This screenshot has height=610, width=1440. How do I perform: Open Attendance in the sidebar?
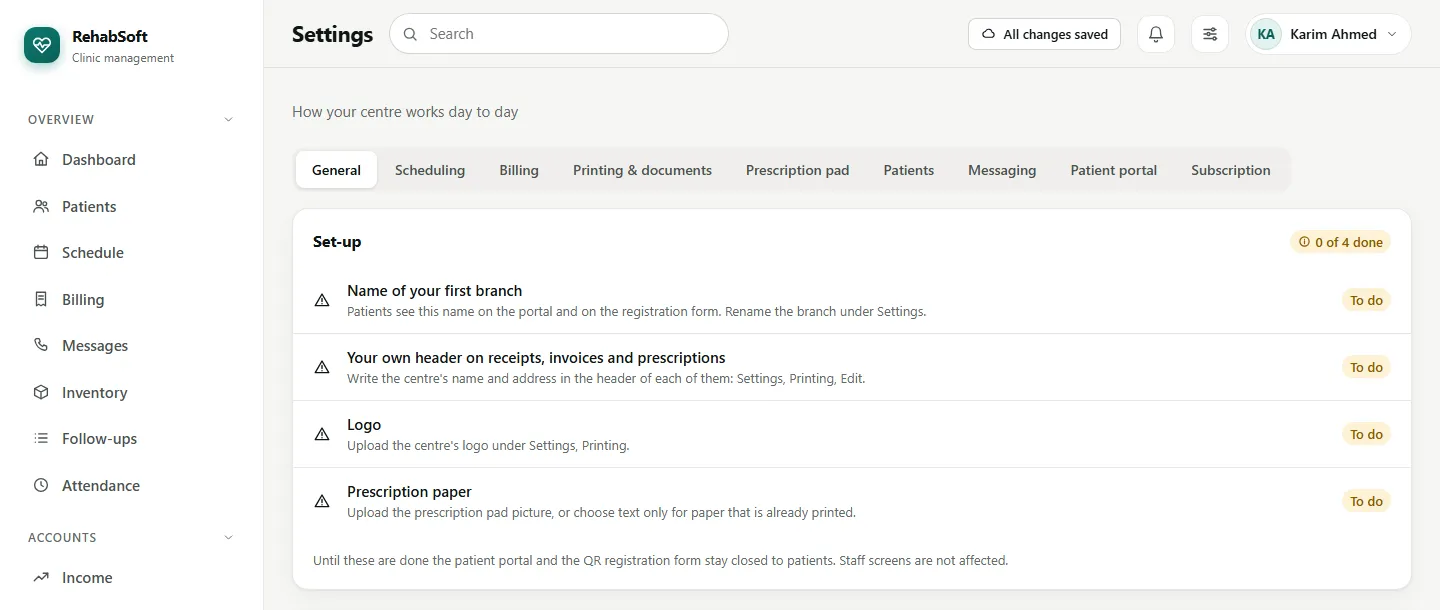click(x=132, y=485)
